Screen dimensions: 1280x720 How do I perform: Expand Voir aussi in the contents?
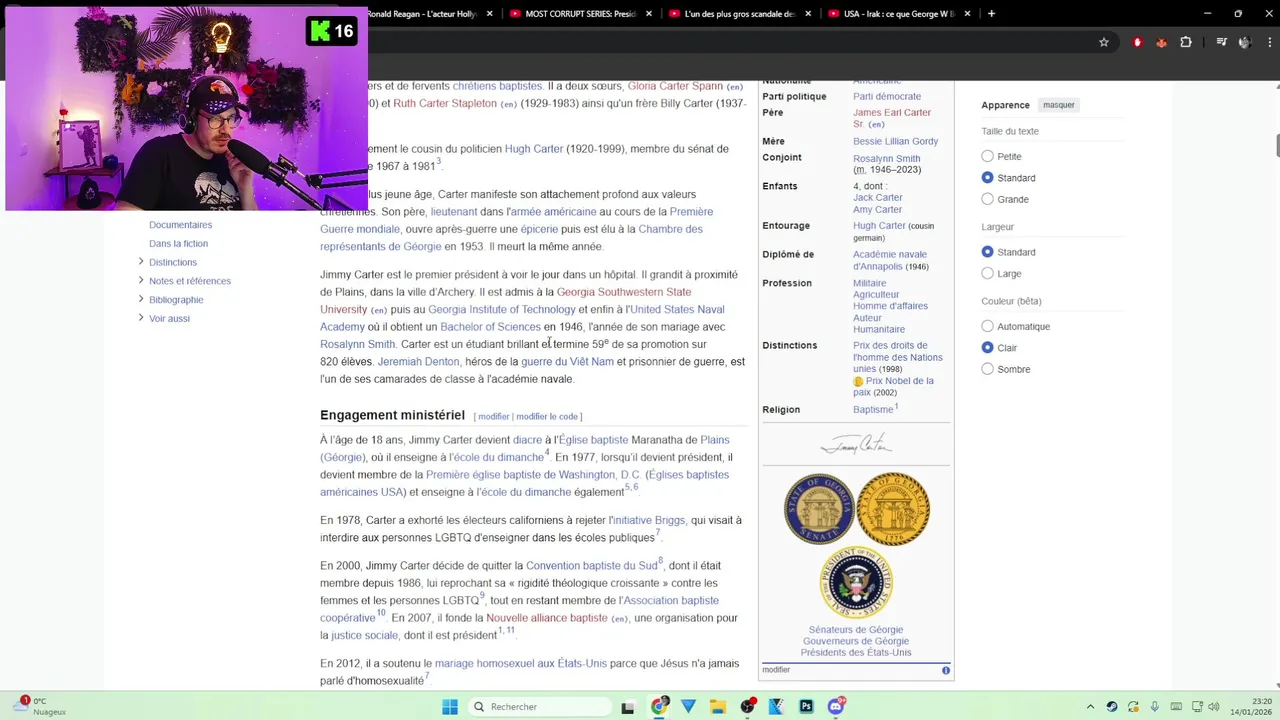(141, 318)
